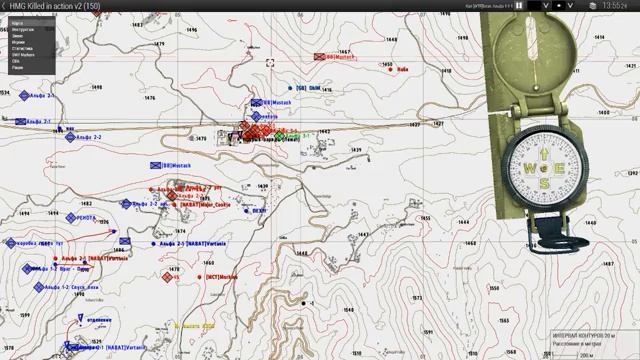The width and height of the screenshot is (640, 360).
Task: Select blue diamond marker Альфа 2-2 near 1682
Action: pos(127,204)
